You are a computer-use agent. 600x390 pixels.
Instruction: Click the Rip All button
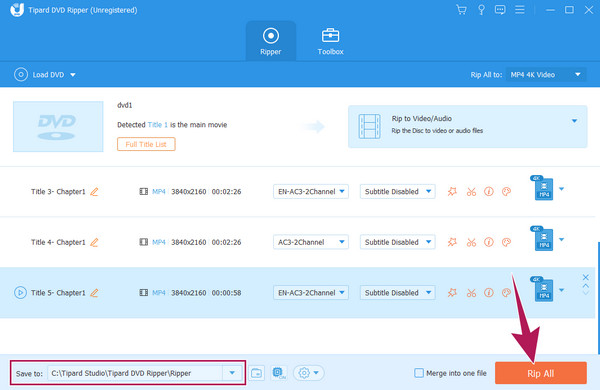(541, 373)
